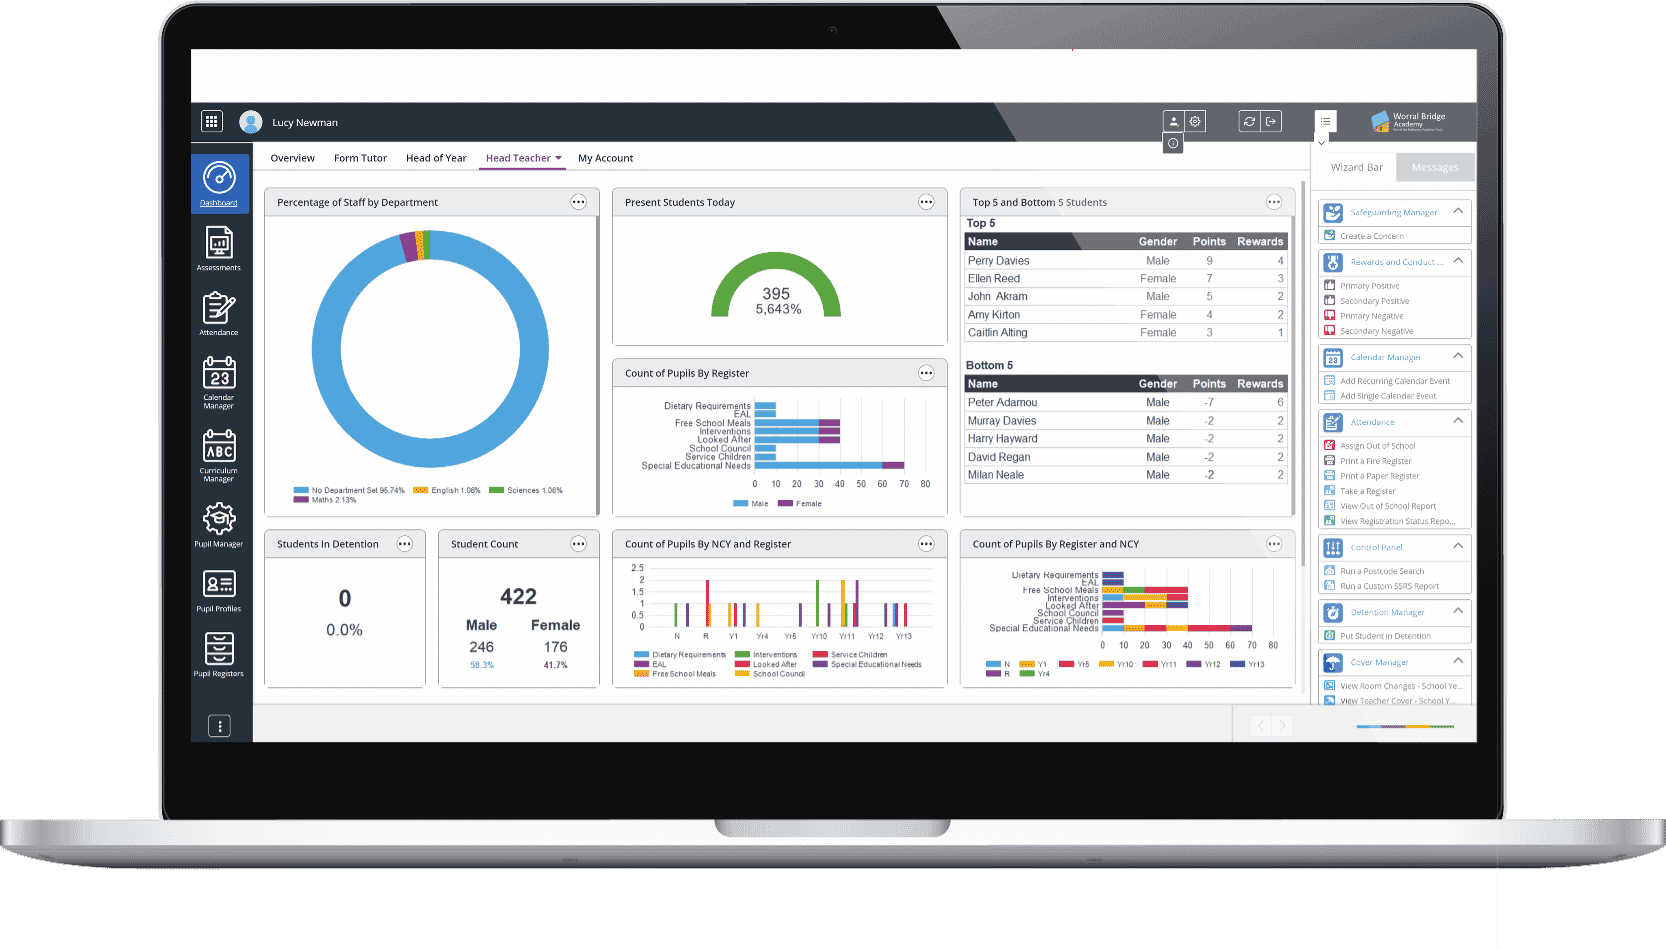Click the Detention Manager stopwatch icon
The height and width of the screenshot is (950, 1666).
[1333, 612]
